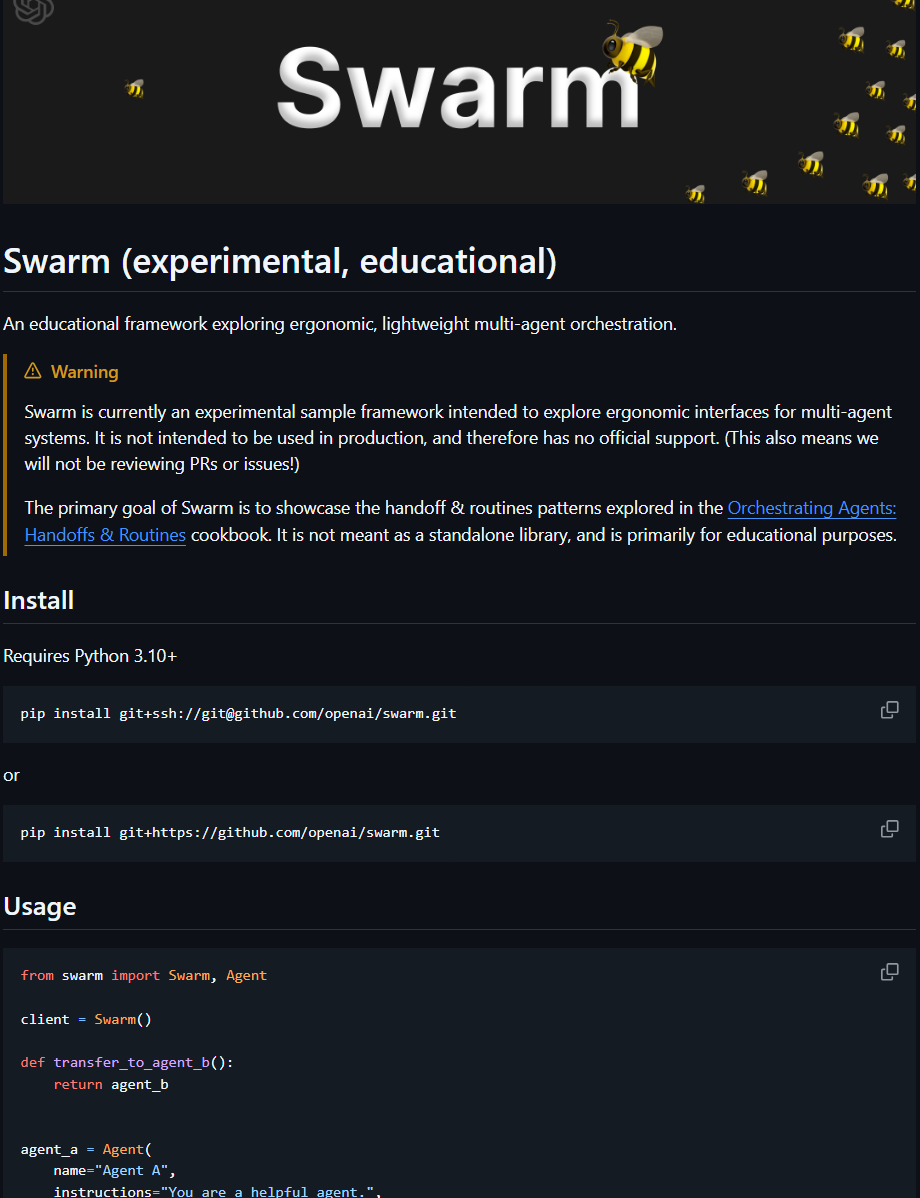Viewport: 920px width, 1198px height.
Task: Click the Install section heading
Action: click(x=38, y=601)
